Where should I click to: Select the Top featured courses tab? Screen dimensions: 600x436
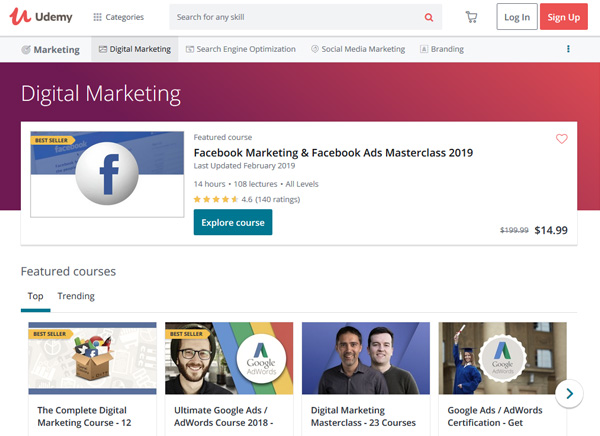tap(36, 296)
